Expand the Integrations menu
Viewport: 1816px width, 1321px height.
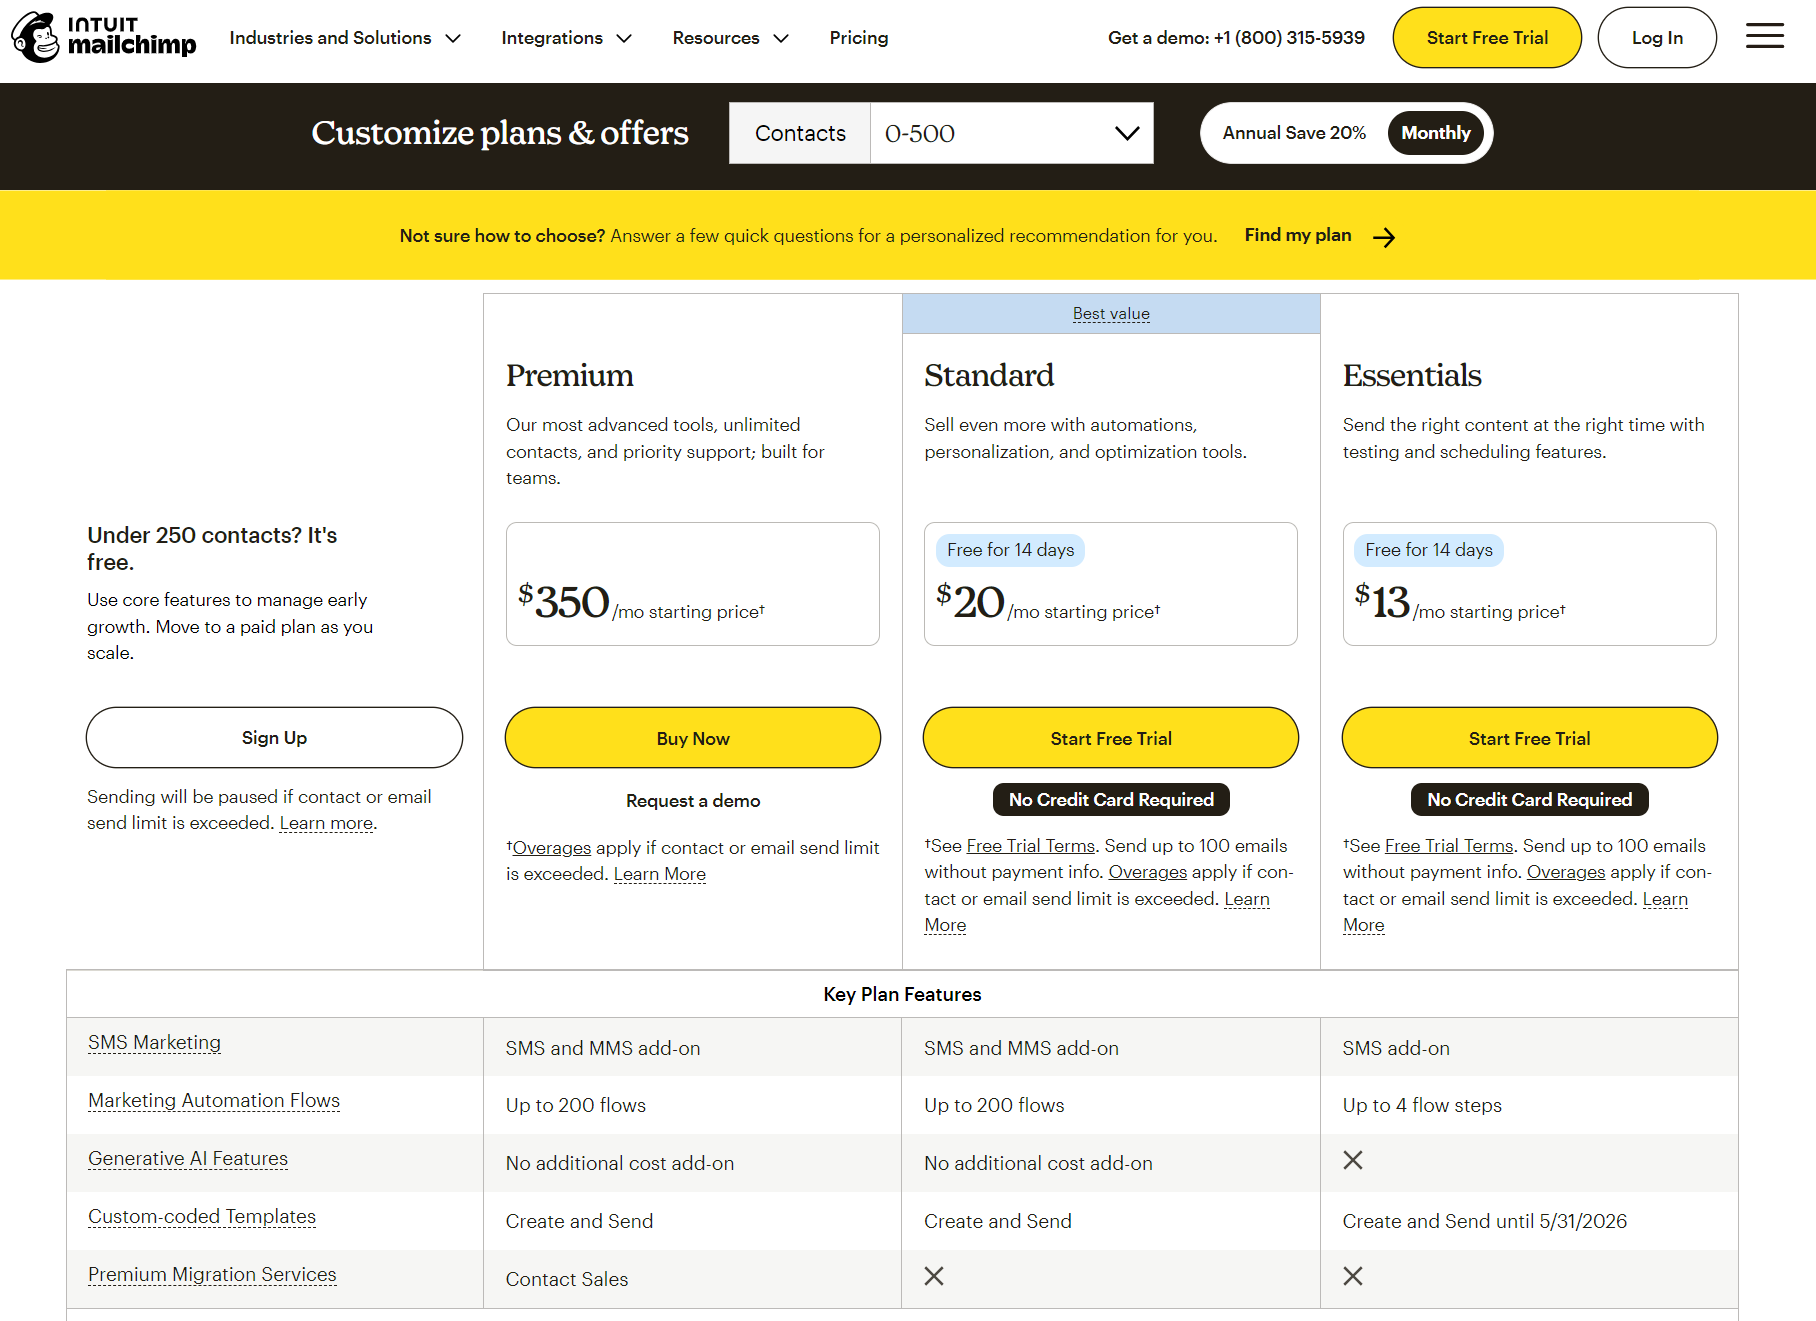567,38
